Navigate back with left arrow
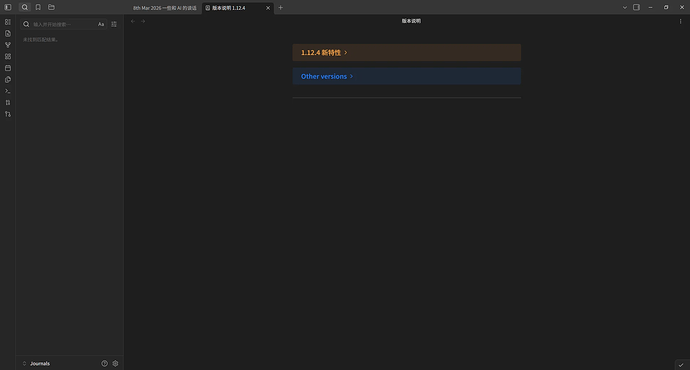690x370 pixels. pyautogui.click(x=133, y=21)
